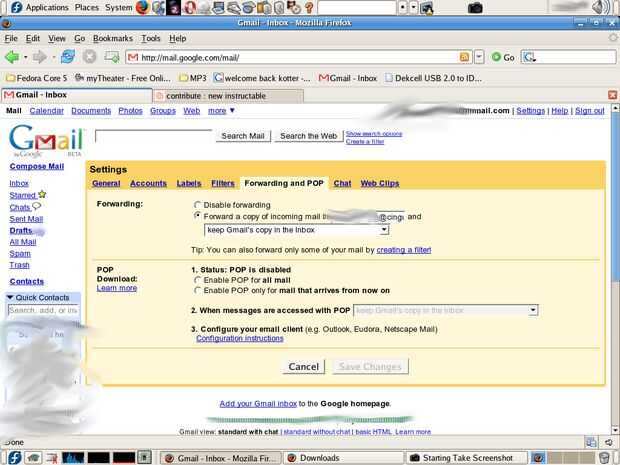Viewport: 620px width, 465px height.
Task: Click the search engine Google icon
Action: click(529, 57)
